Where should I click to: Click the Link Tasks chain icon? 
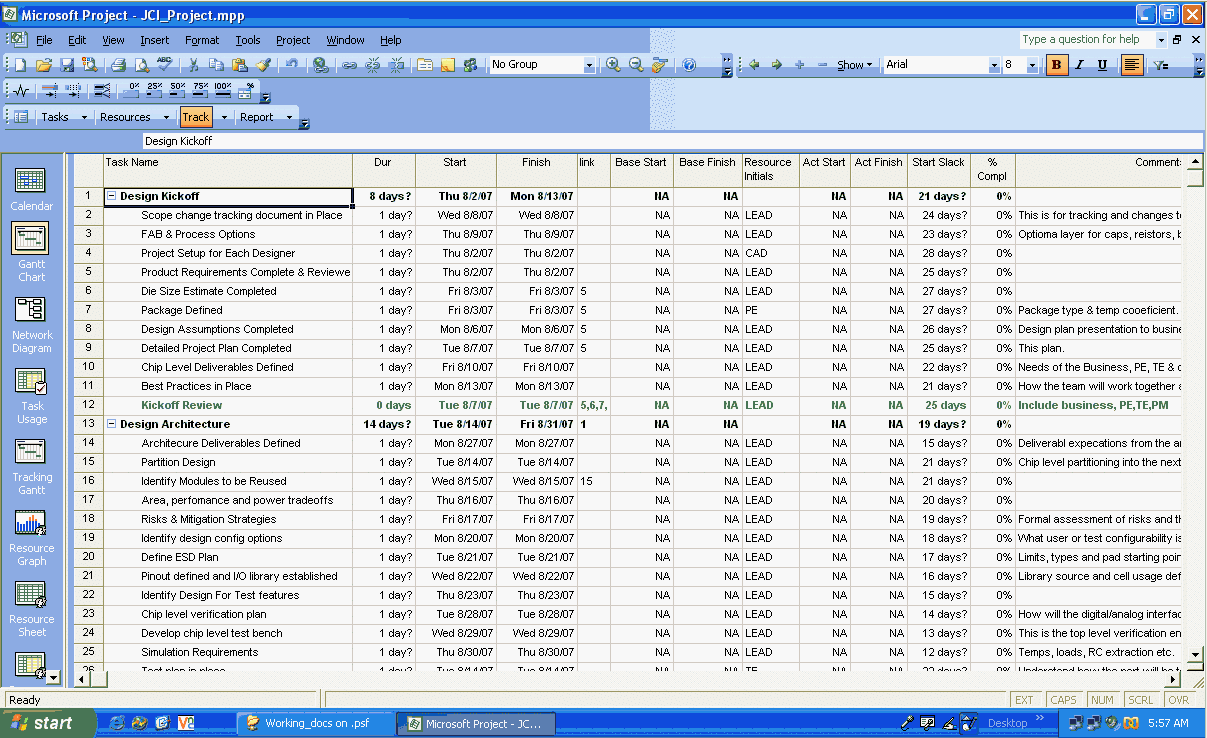coord(349,65)
